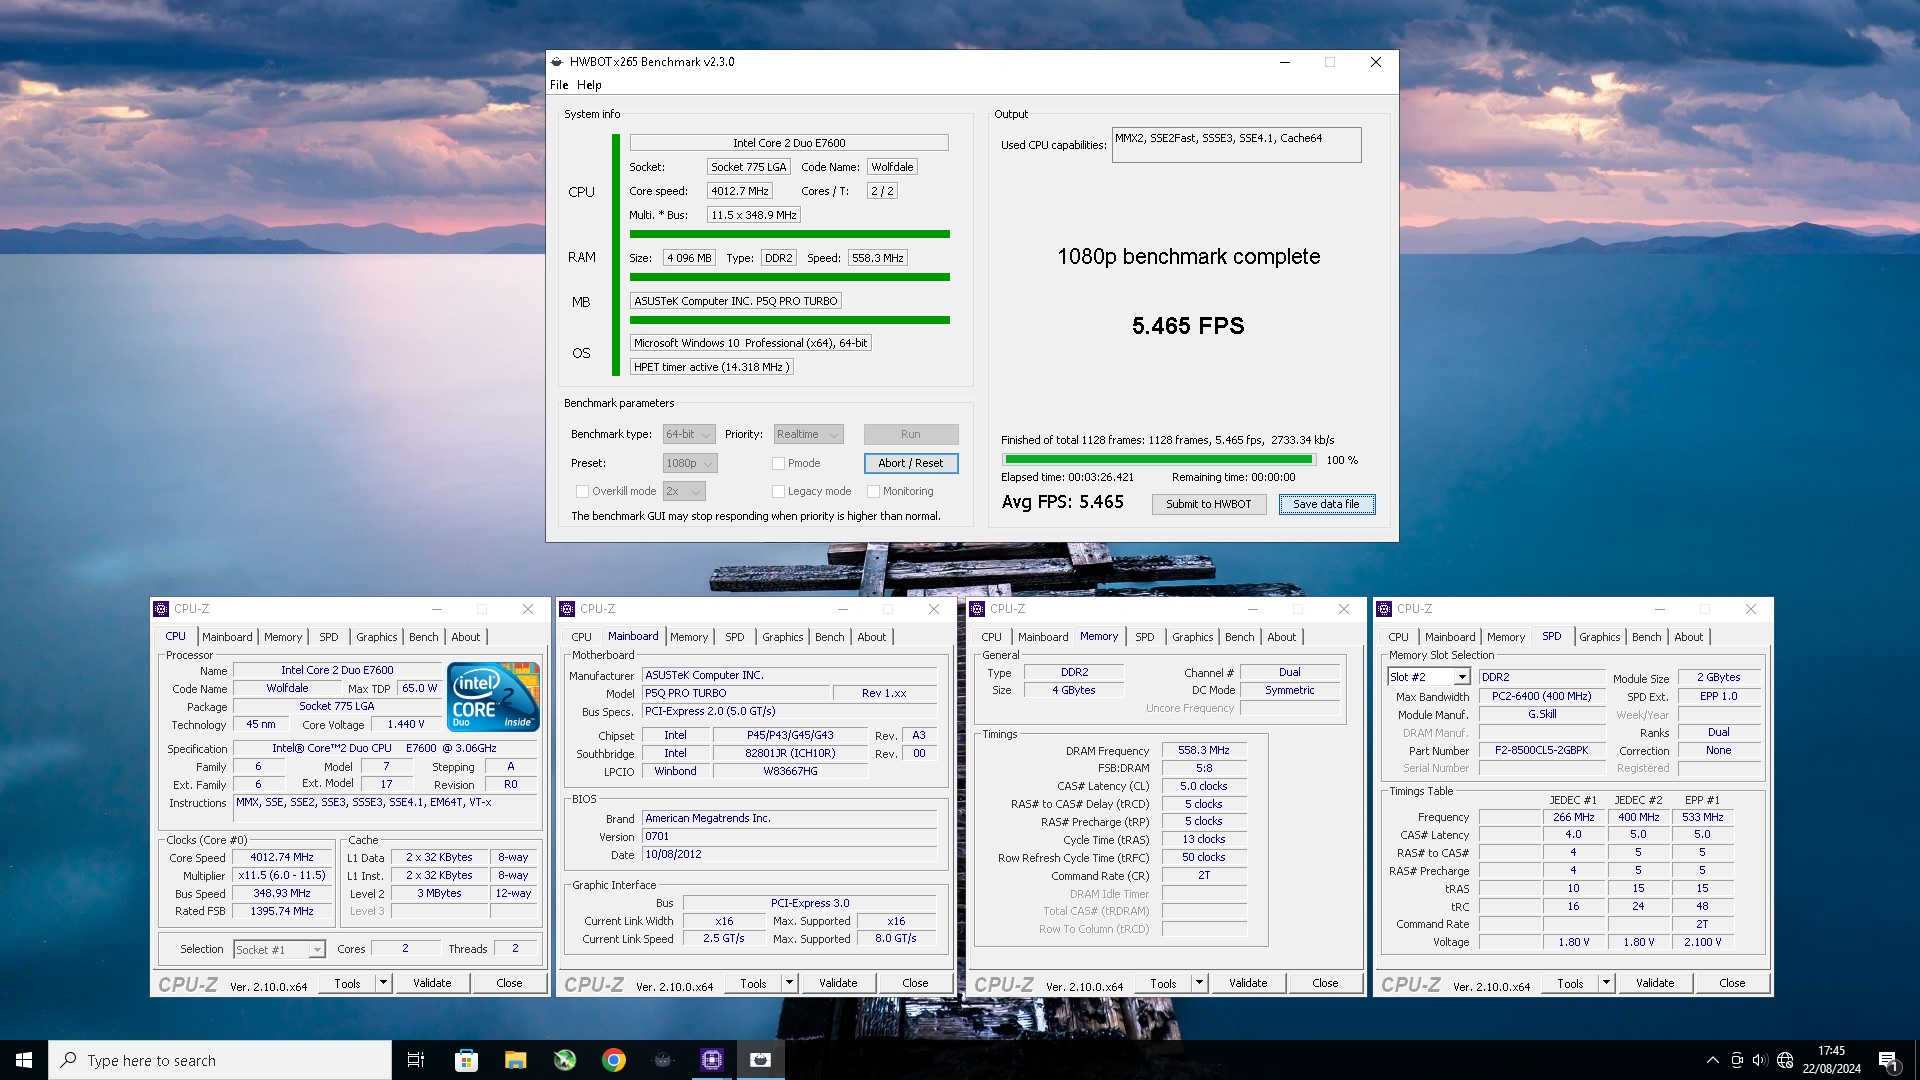Viewport: 1920px width, 1080px height.
Task: Click CPU-Z icon in the SPD window title
Action: (x=1384, y=609)
